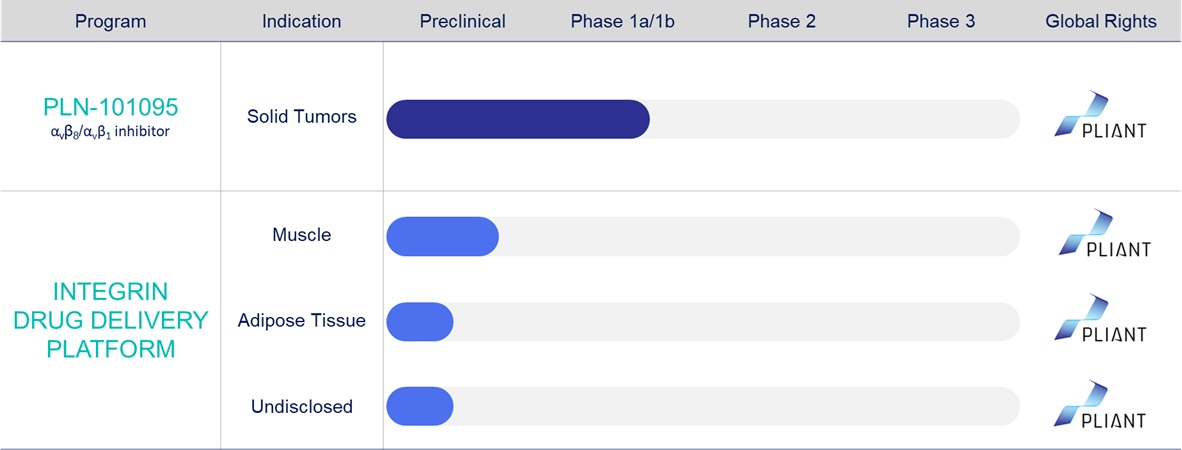The height and width of the screenshot is (450, 1182).
Task: Click the Solid Tumors indication label
Action: click(x=302, y=117)
